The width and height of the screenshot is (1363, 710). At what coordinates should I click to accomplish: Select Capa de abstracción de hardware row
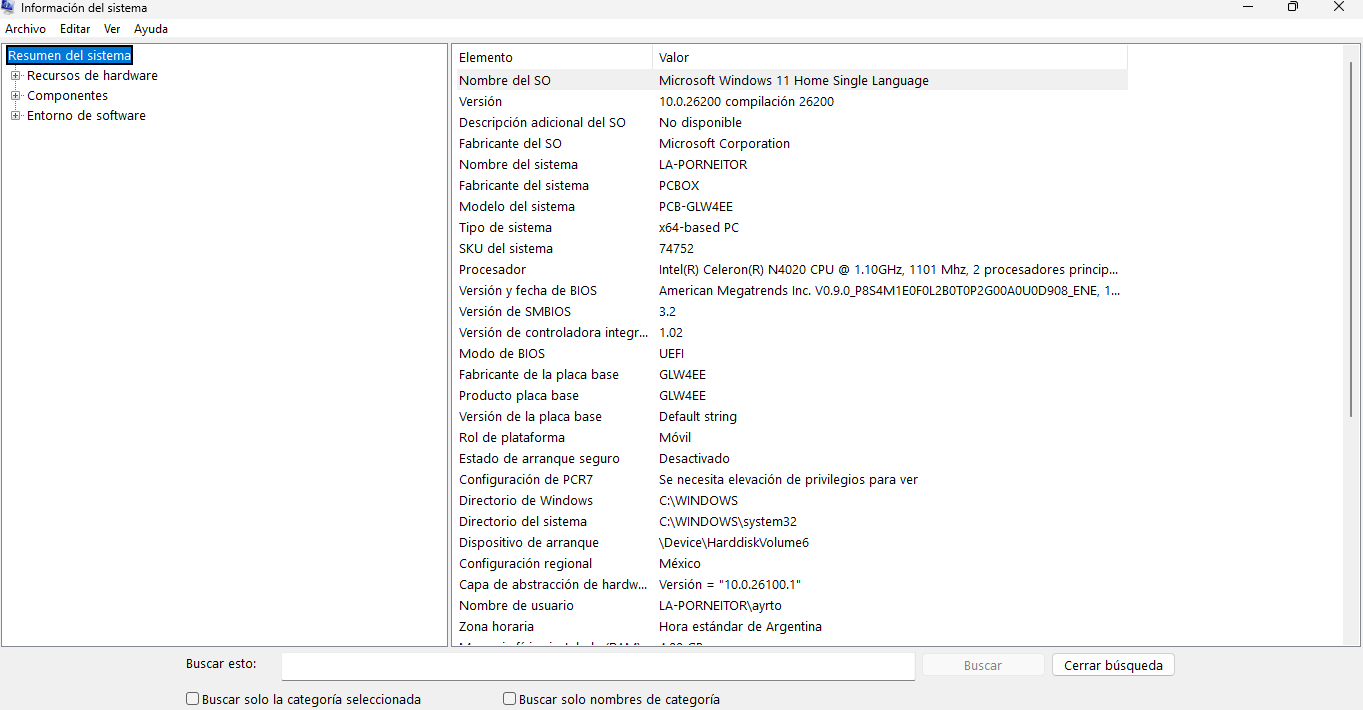pyautogui.click(x=791, y=585)
